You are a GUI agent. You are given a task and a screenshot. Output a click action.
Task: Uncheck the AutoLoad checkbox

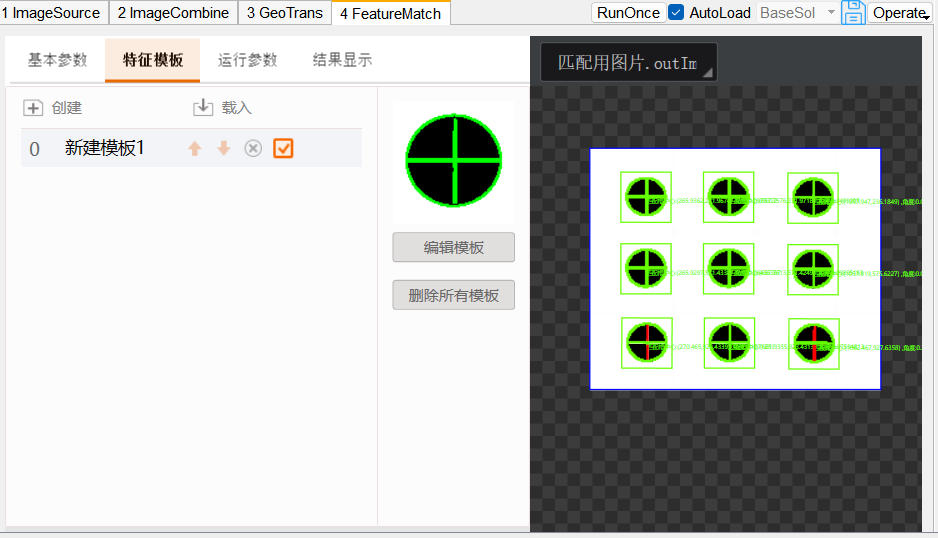coord(676,13)
